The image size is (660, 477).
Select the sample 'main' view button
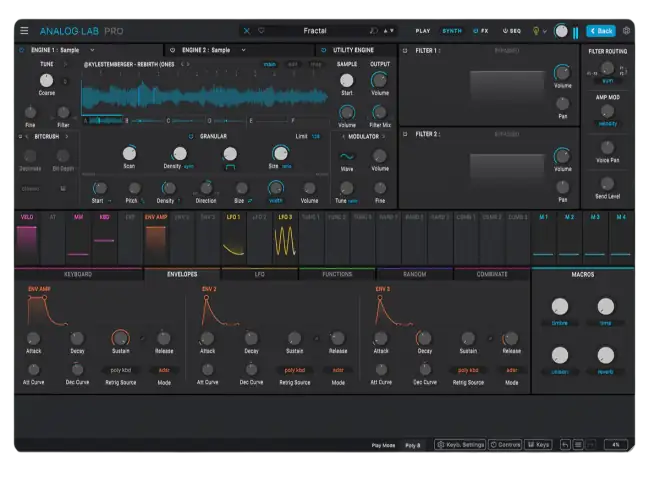click(269, 64)
